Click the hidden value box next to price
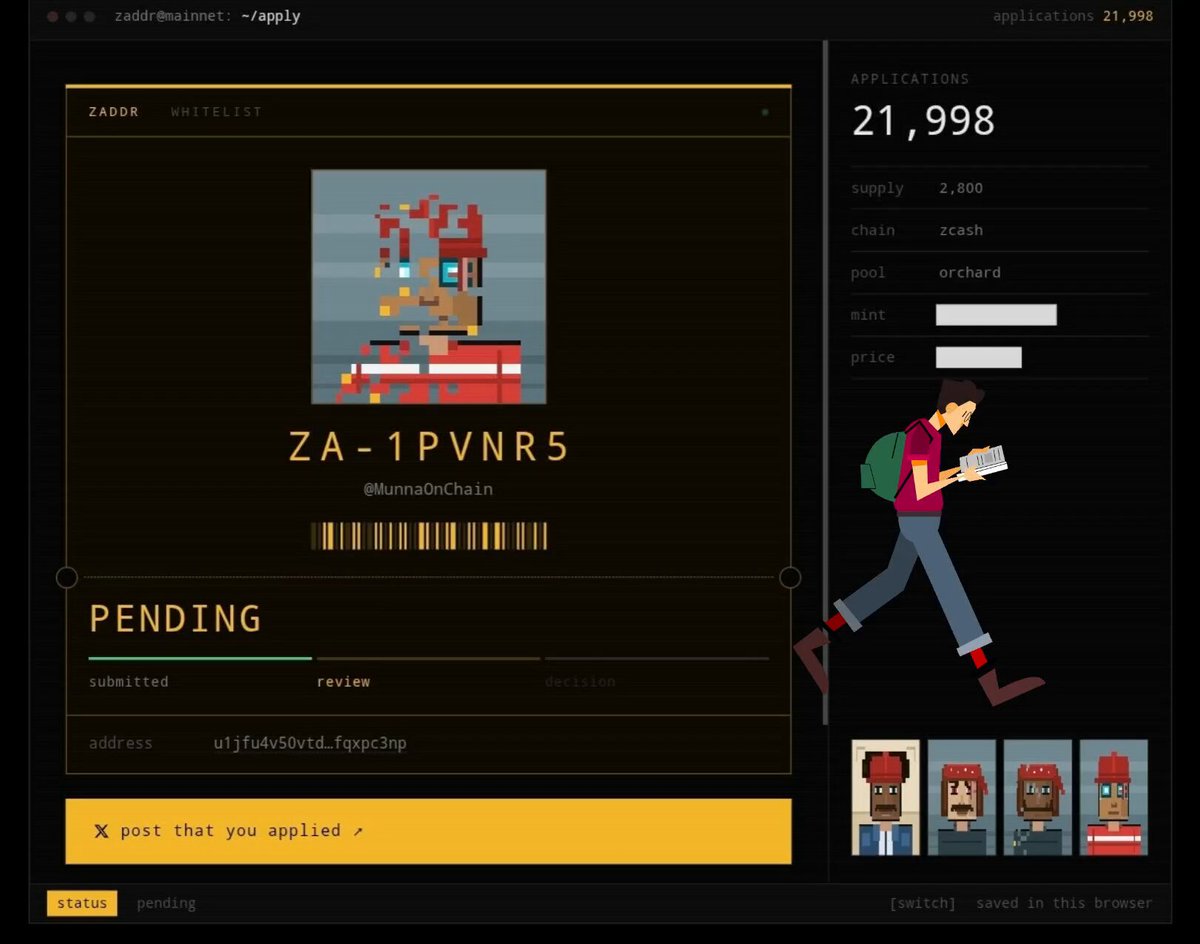1200x944 pixels. pyautogui.click(x=979, y=357)
